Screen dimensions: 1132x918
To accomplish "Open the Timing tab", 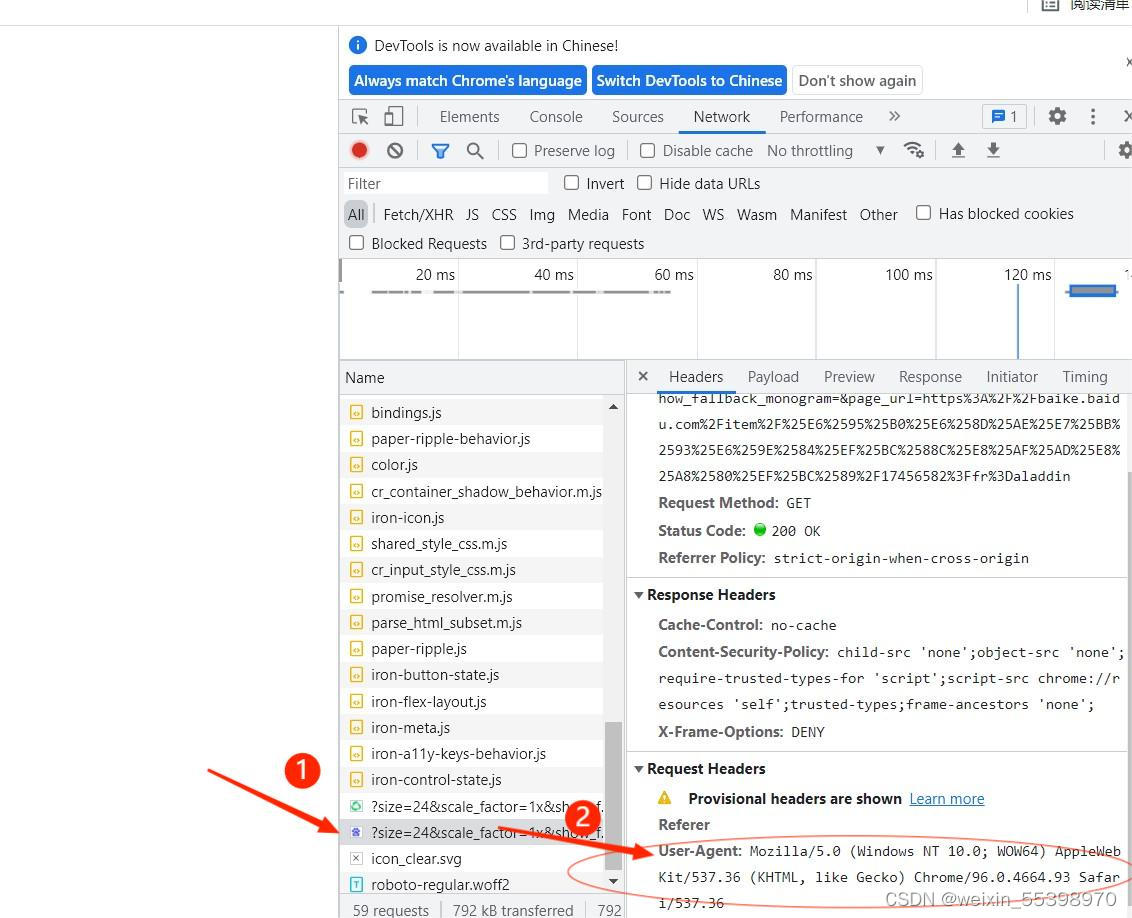I will (1084, 377).
